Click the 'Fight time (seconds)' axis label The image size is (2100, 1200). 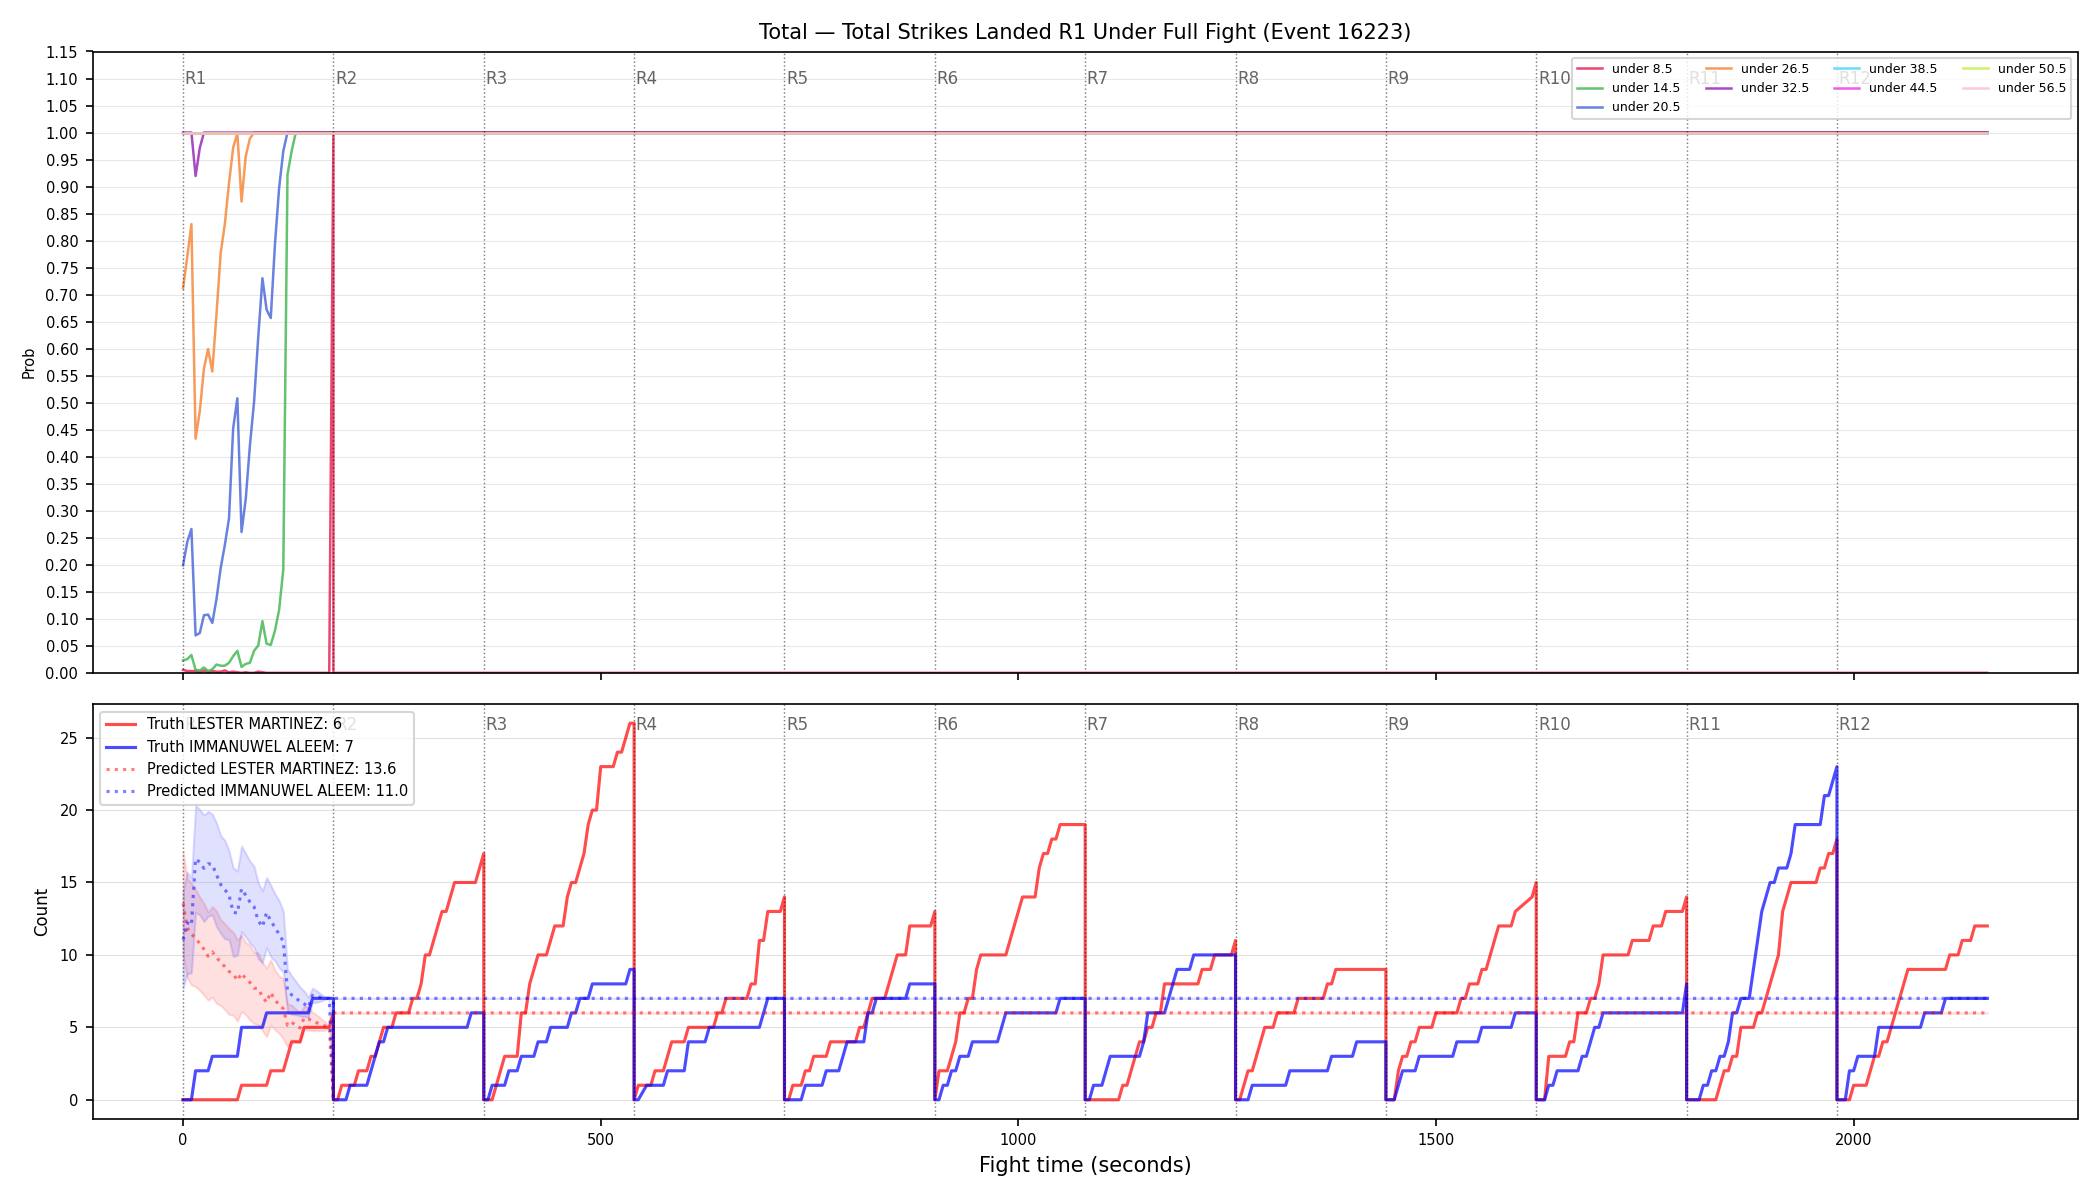tap(1085, 1165)
